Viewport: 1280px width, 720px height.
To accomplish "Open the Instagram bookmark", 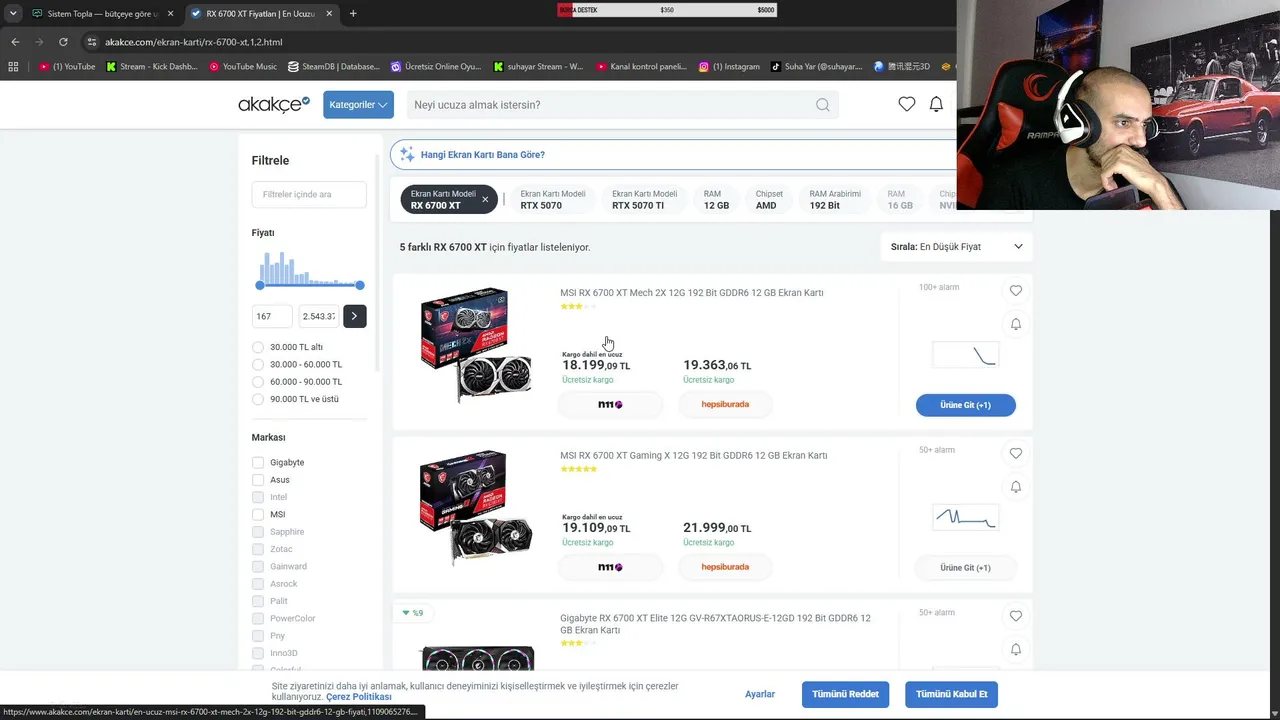I will [x=729, y=67].
